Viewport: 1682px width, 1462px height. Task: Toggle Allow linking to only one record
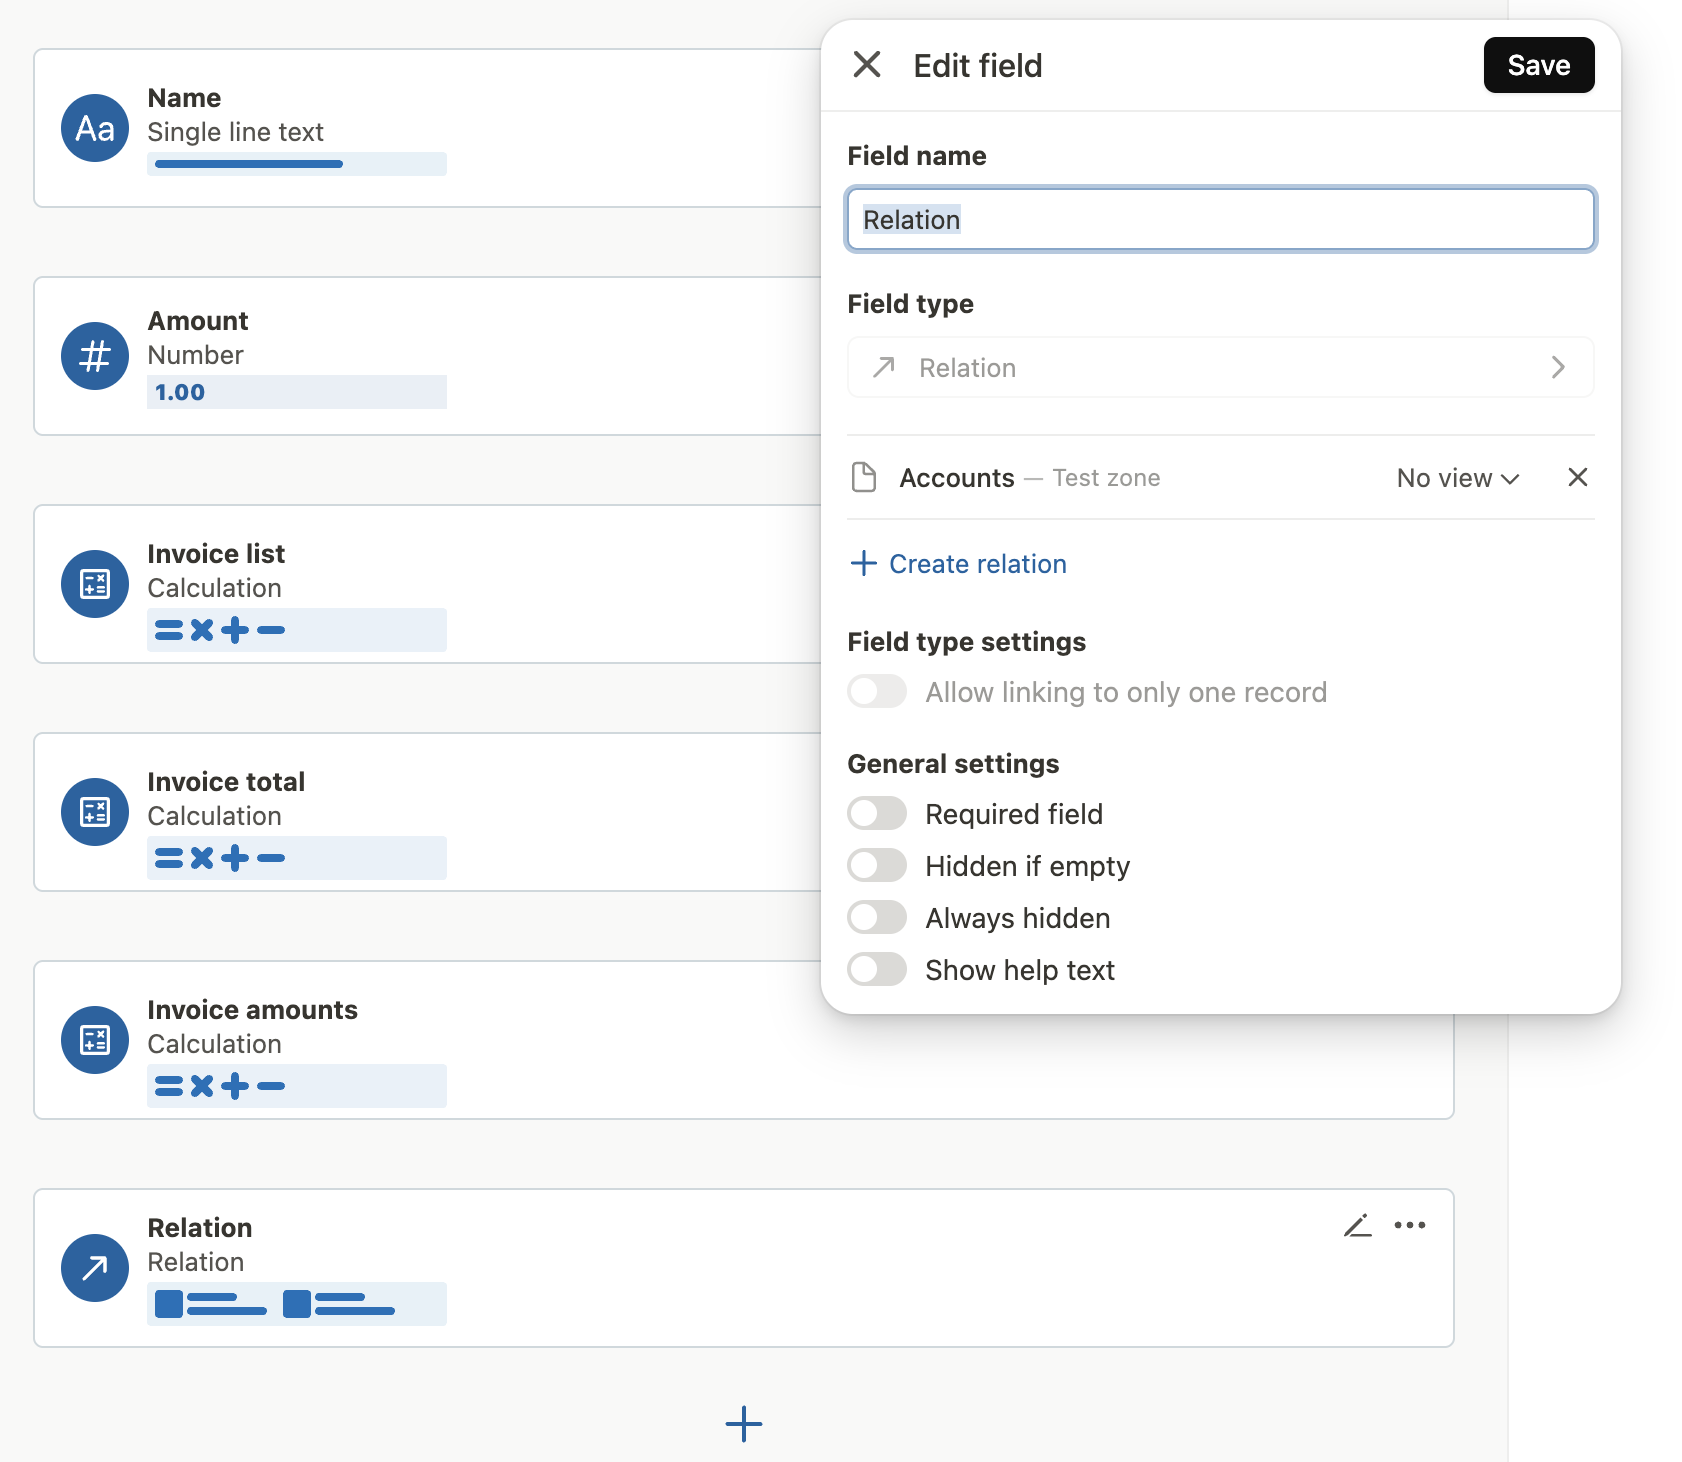877,691
